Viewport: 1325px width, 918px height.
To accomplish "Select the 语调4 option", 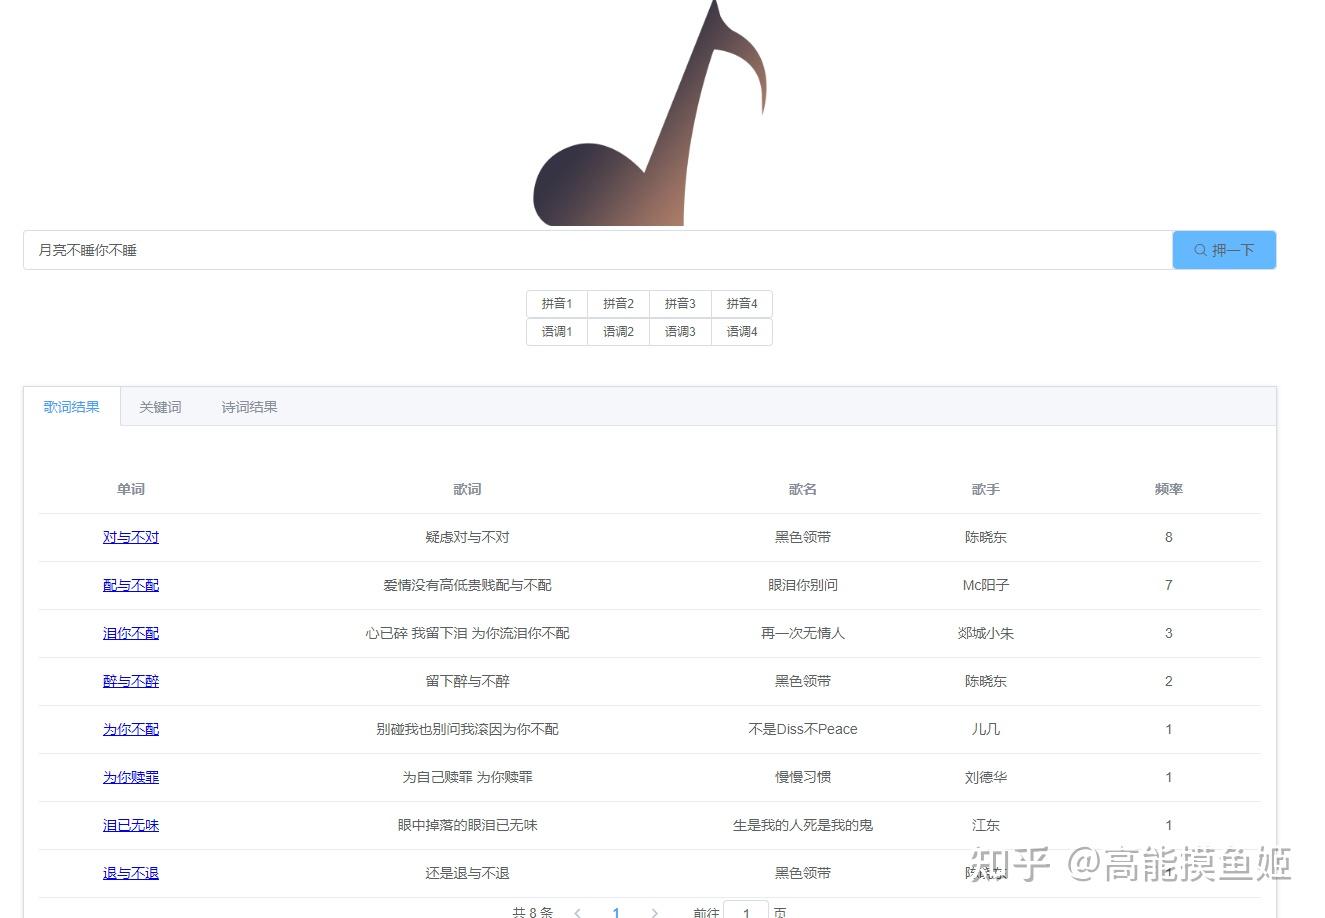I will click(742, 332).
